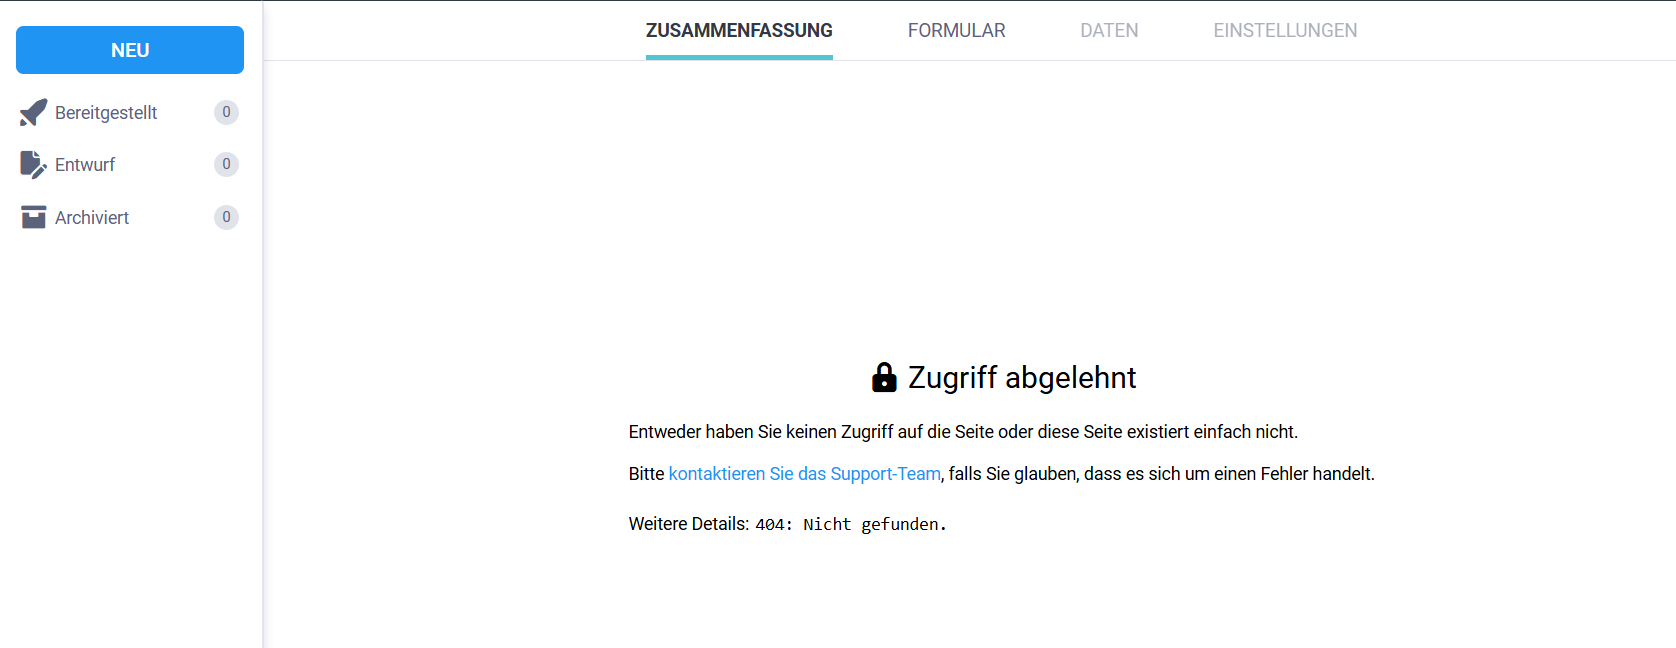This screenshot has height=648, width=1676.
Task: Open the Bereitgestellt forms list
Action: (106, 113)
